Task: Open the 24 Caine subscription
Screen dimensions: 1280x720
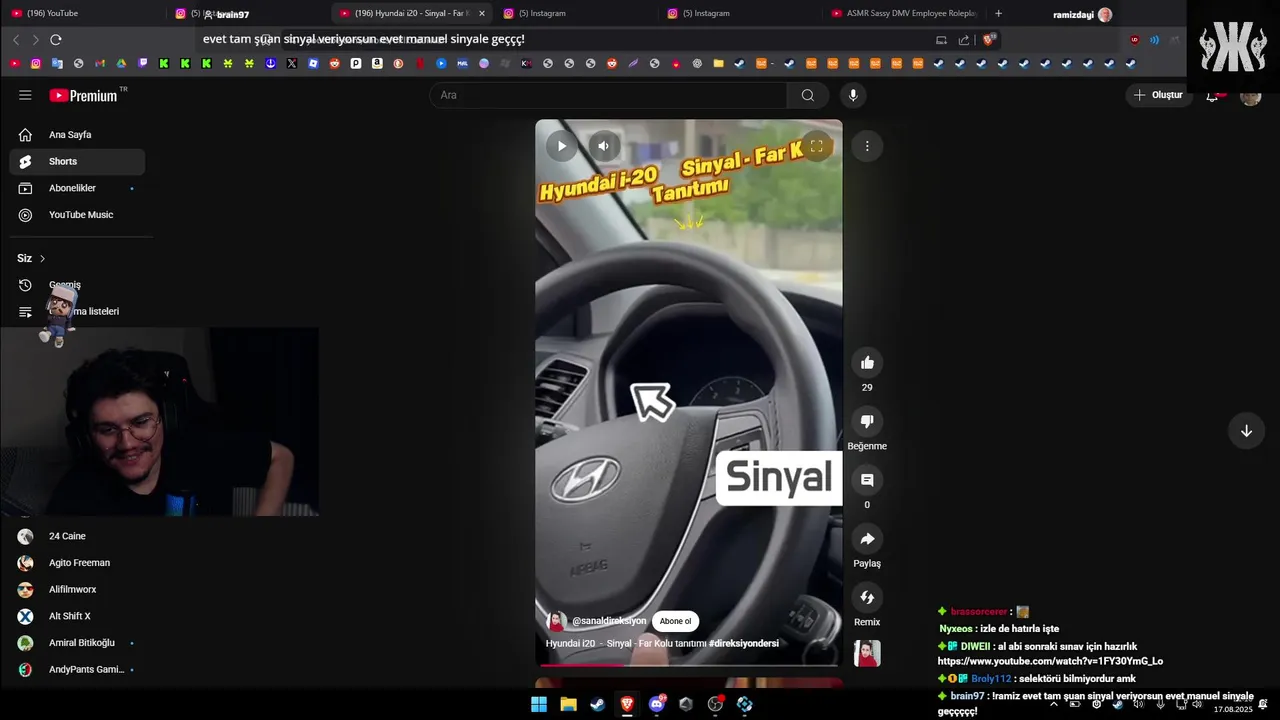Action: point(77,536)
